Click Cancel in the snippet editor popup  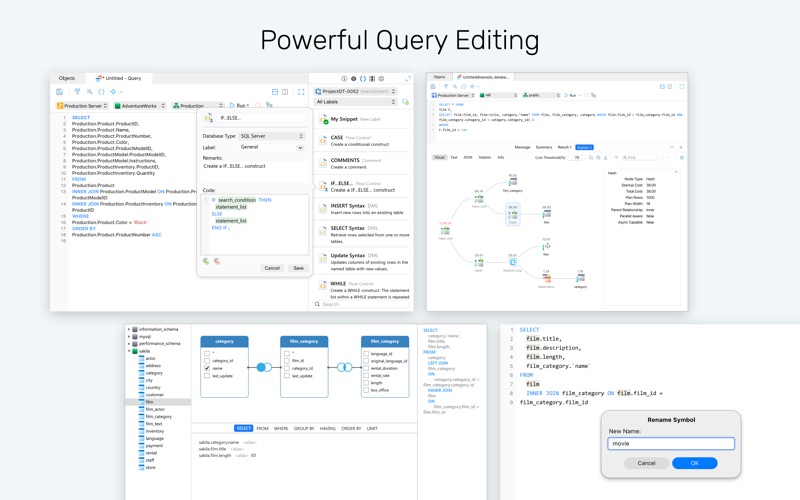coord(272,268)
